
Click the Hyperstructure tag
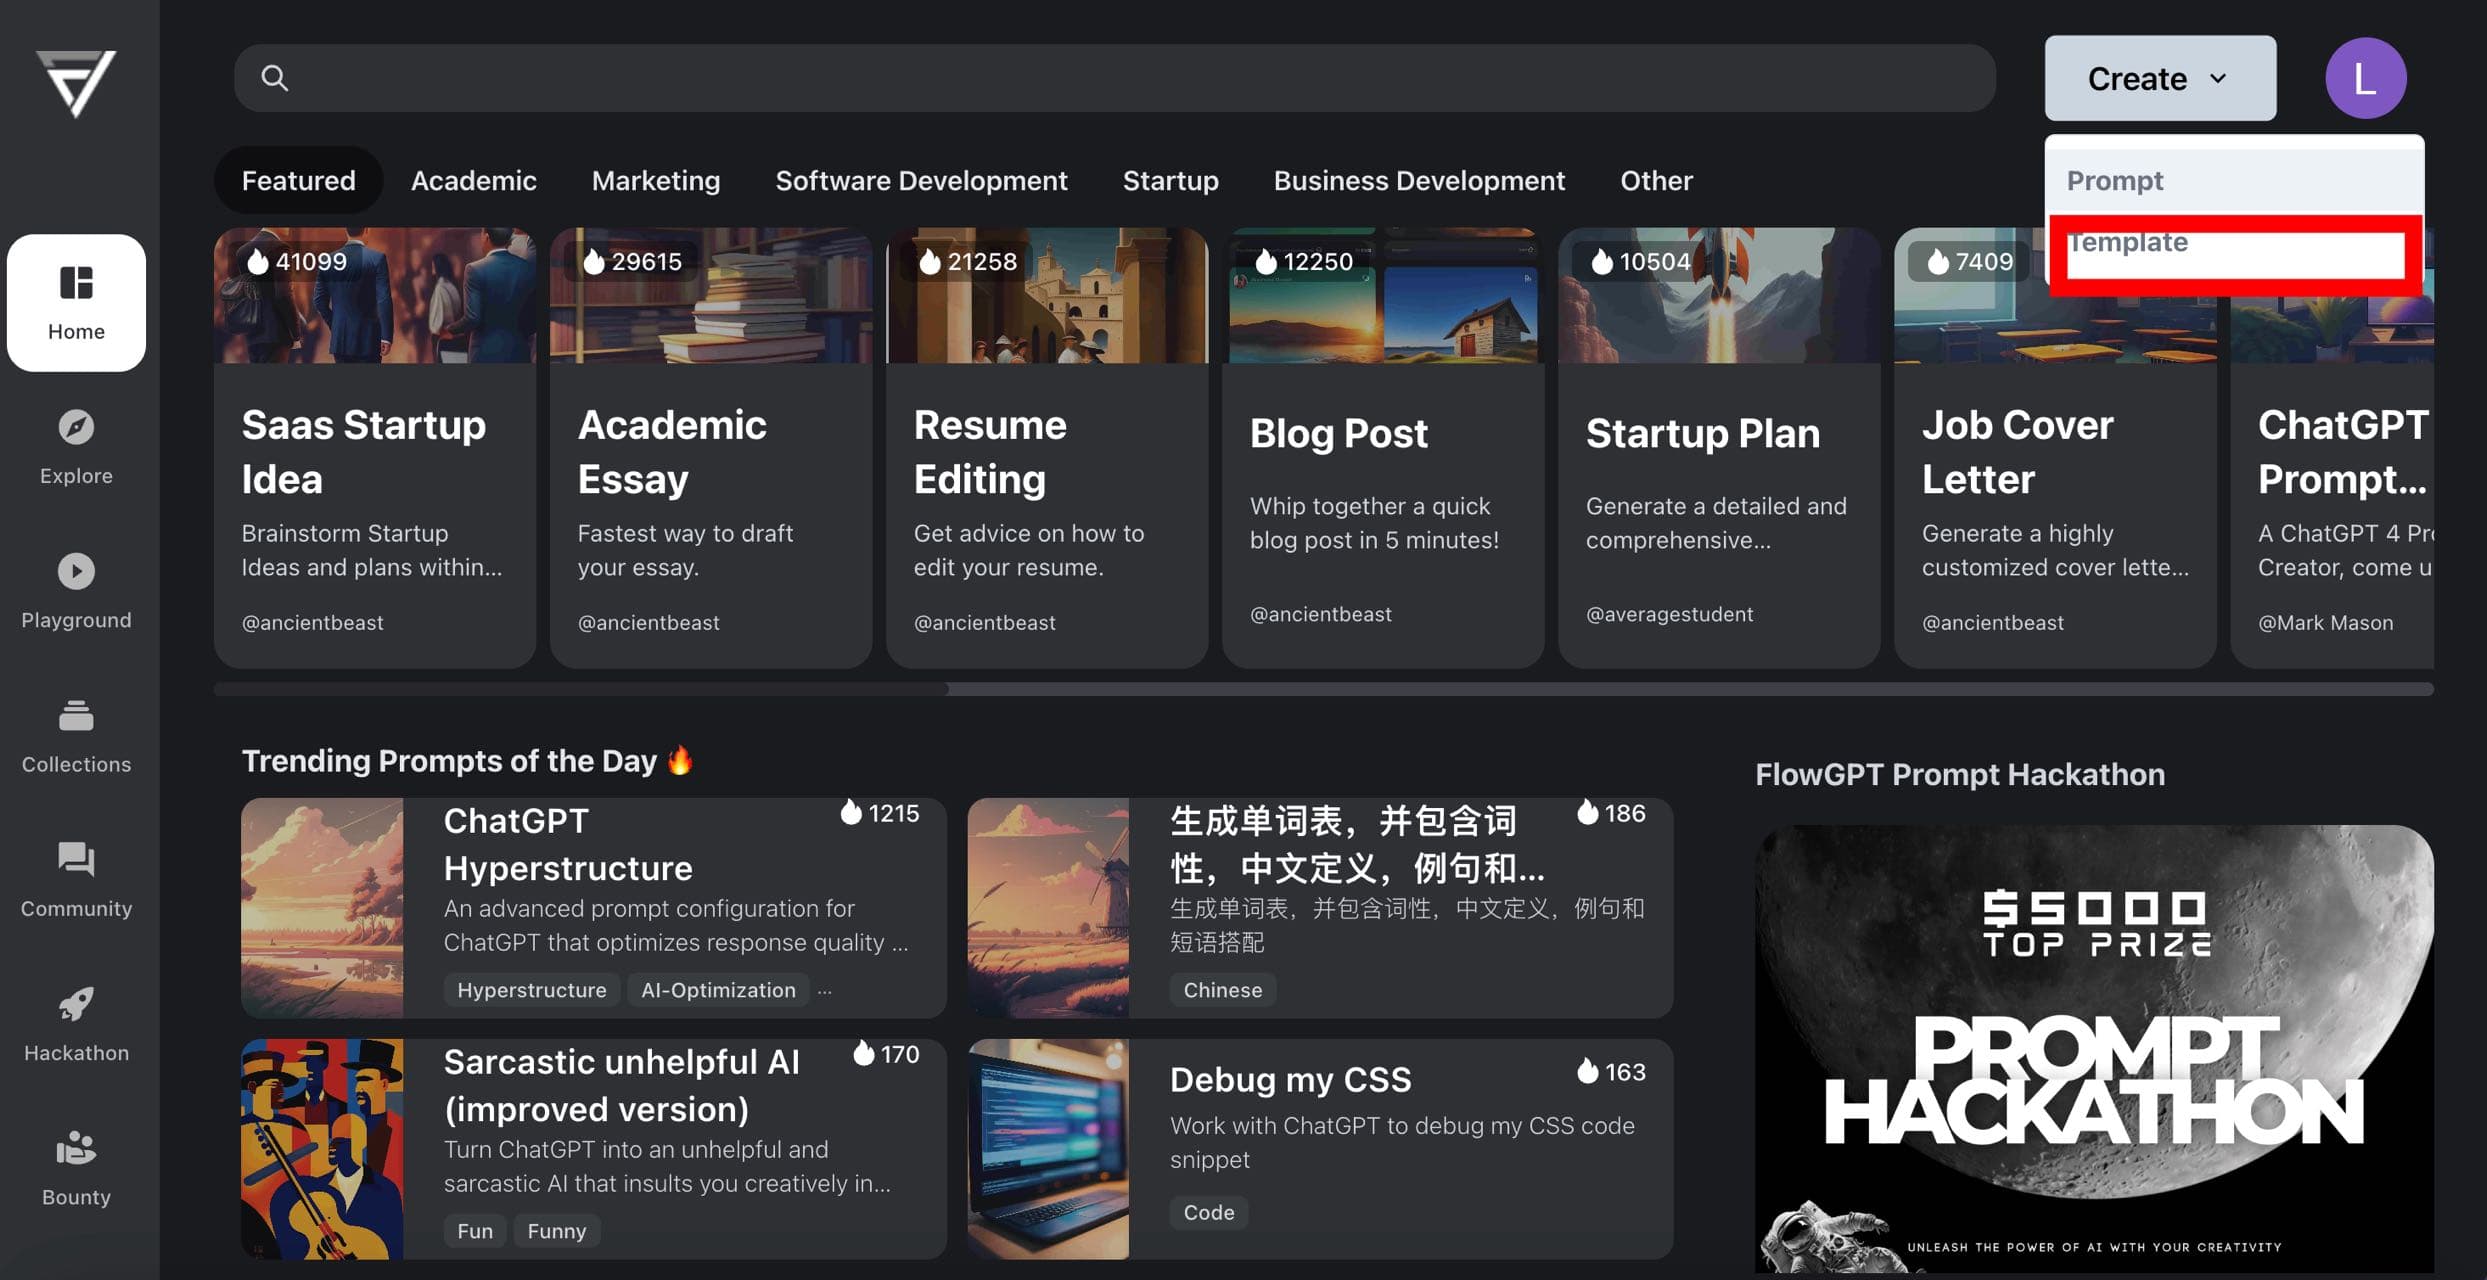click(532, 990)
